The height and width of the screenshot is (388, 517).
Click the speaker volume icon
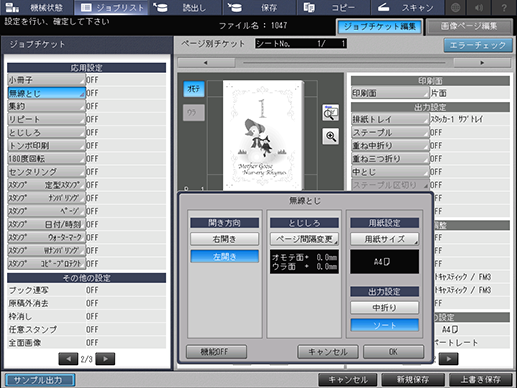[480, 7]
